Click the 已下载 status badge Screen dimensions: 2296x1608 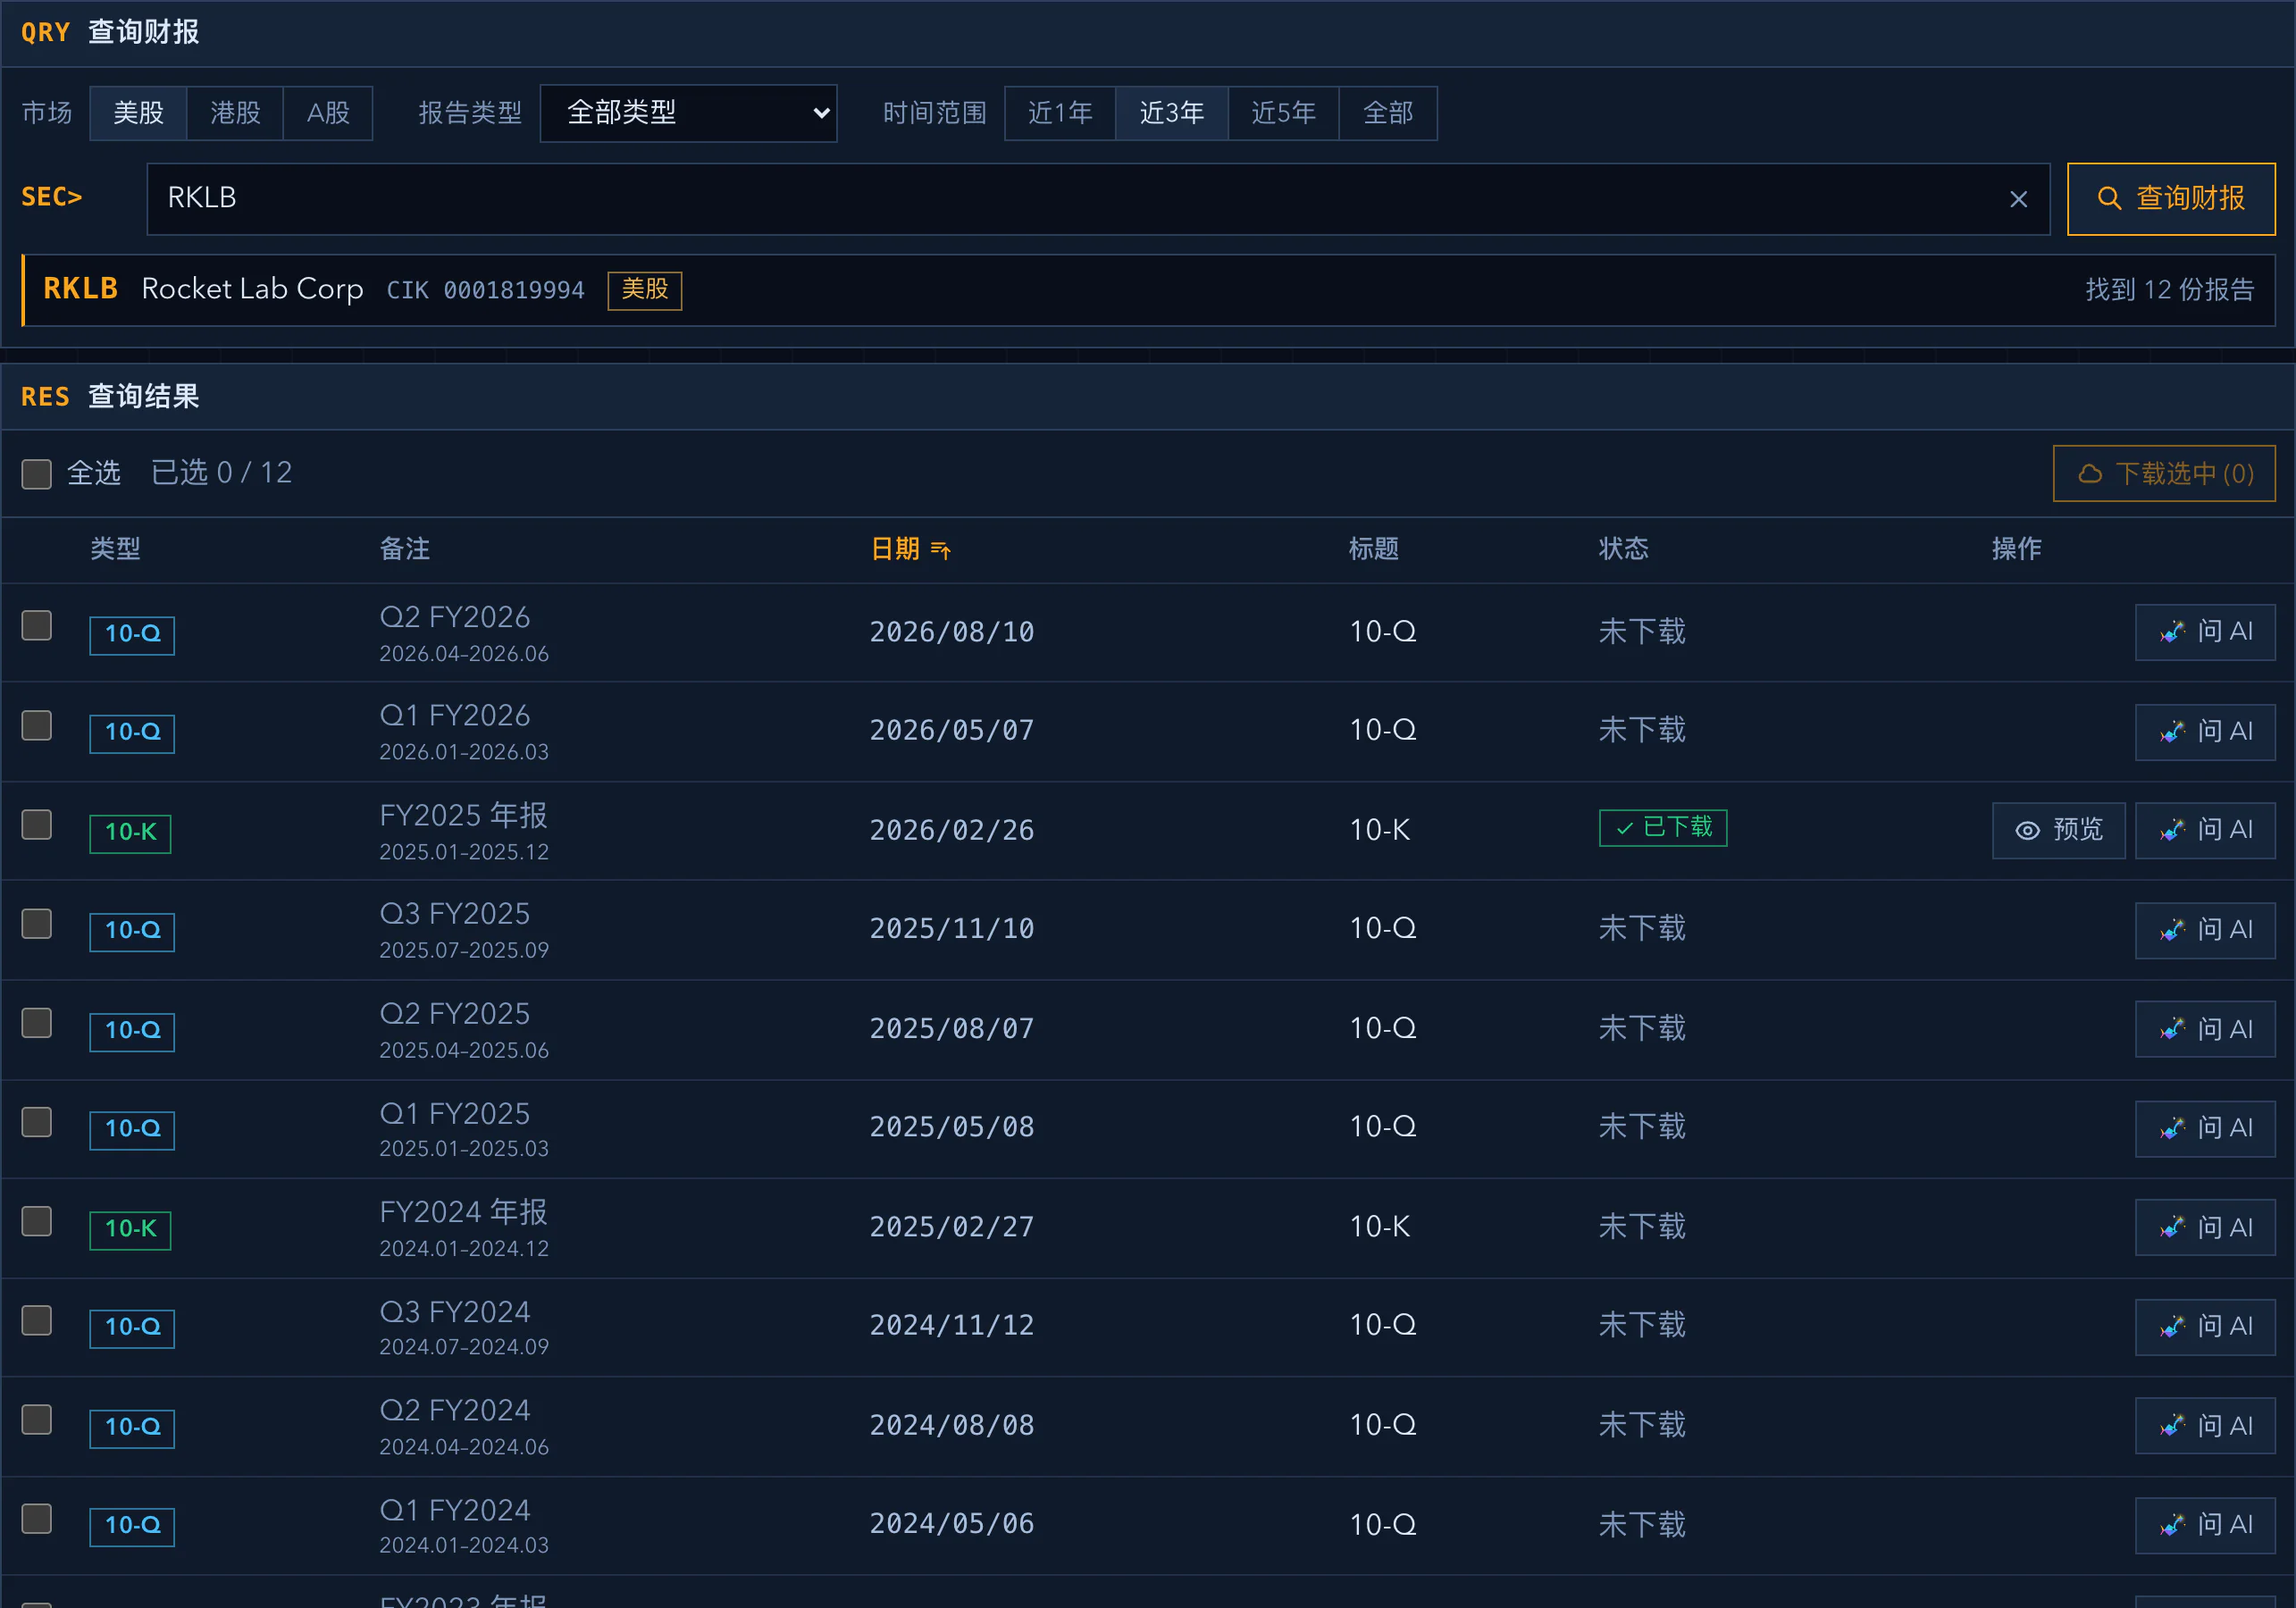1663,828
